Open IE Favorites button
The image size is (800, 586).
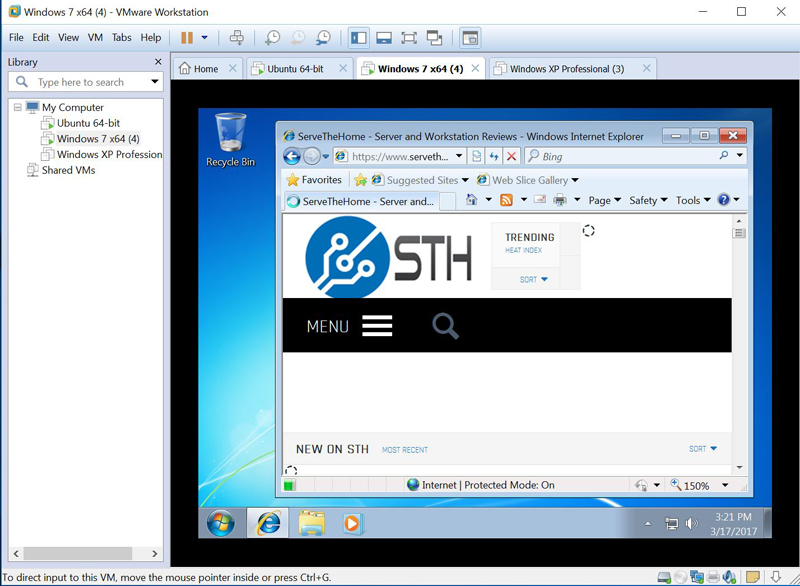[314, 180]
